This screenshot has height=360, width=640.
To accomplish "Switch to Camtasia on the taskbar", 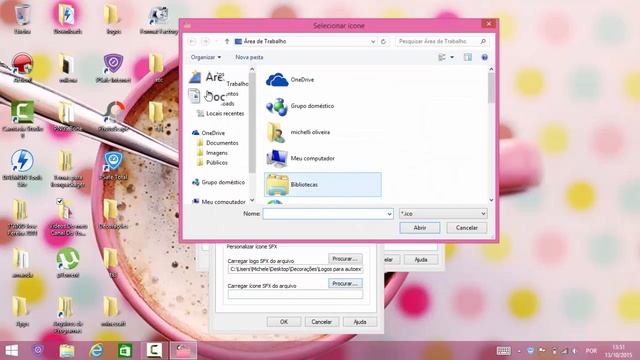I will 154,350.
